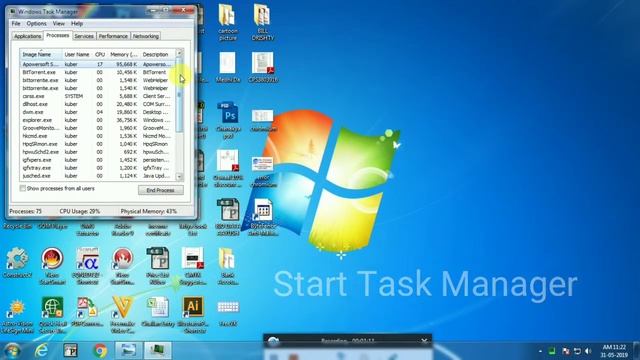Sort processes by Image Name column
Screen dimensions: 640x360
pos(41,54)
